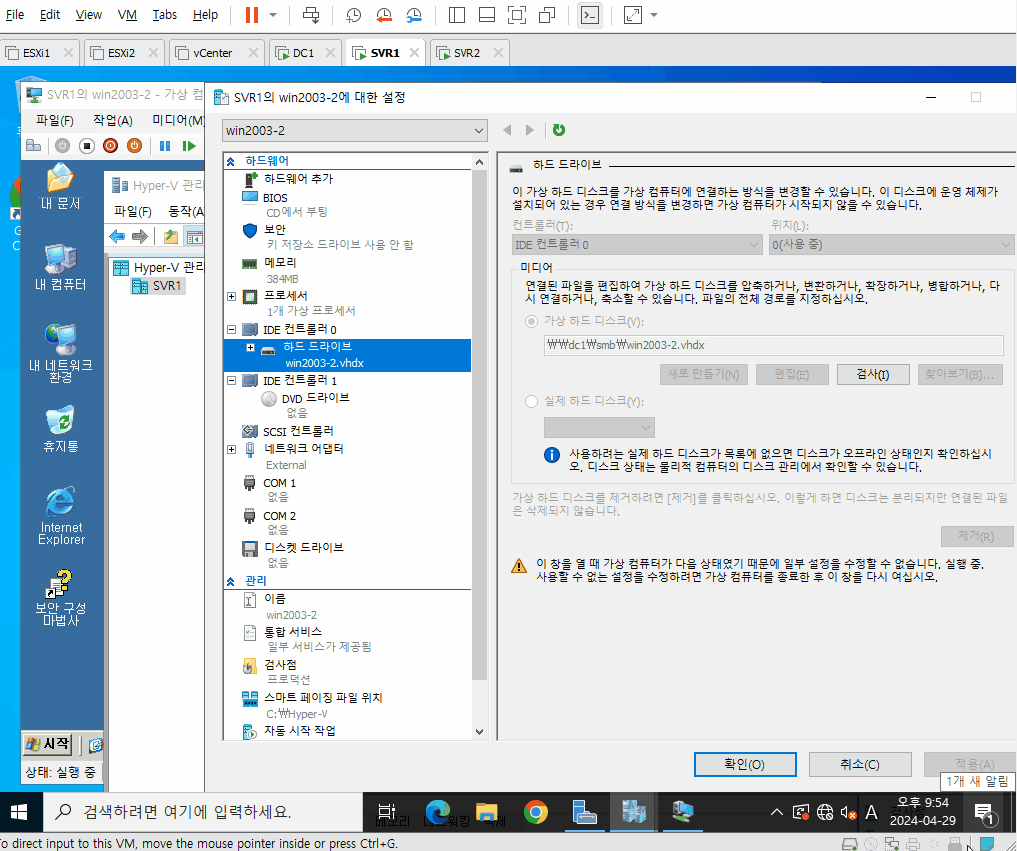
Task: Open the snapshot manager icon
Action: click(414, 15)
